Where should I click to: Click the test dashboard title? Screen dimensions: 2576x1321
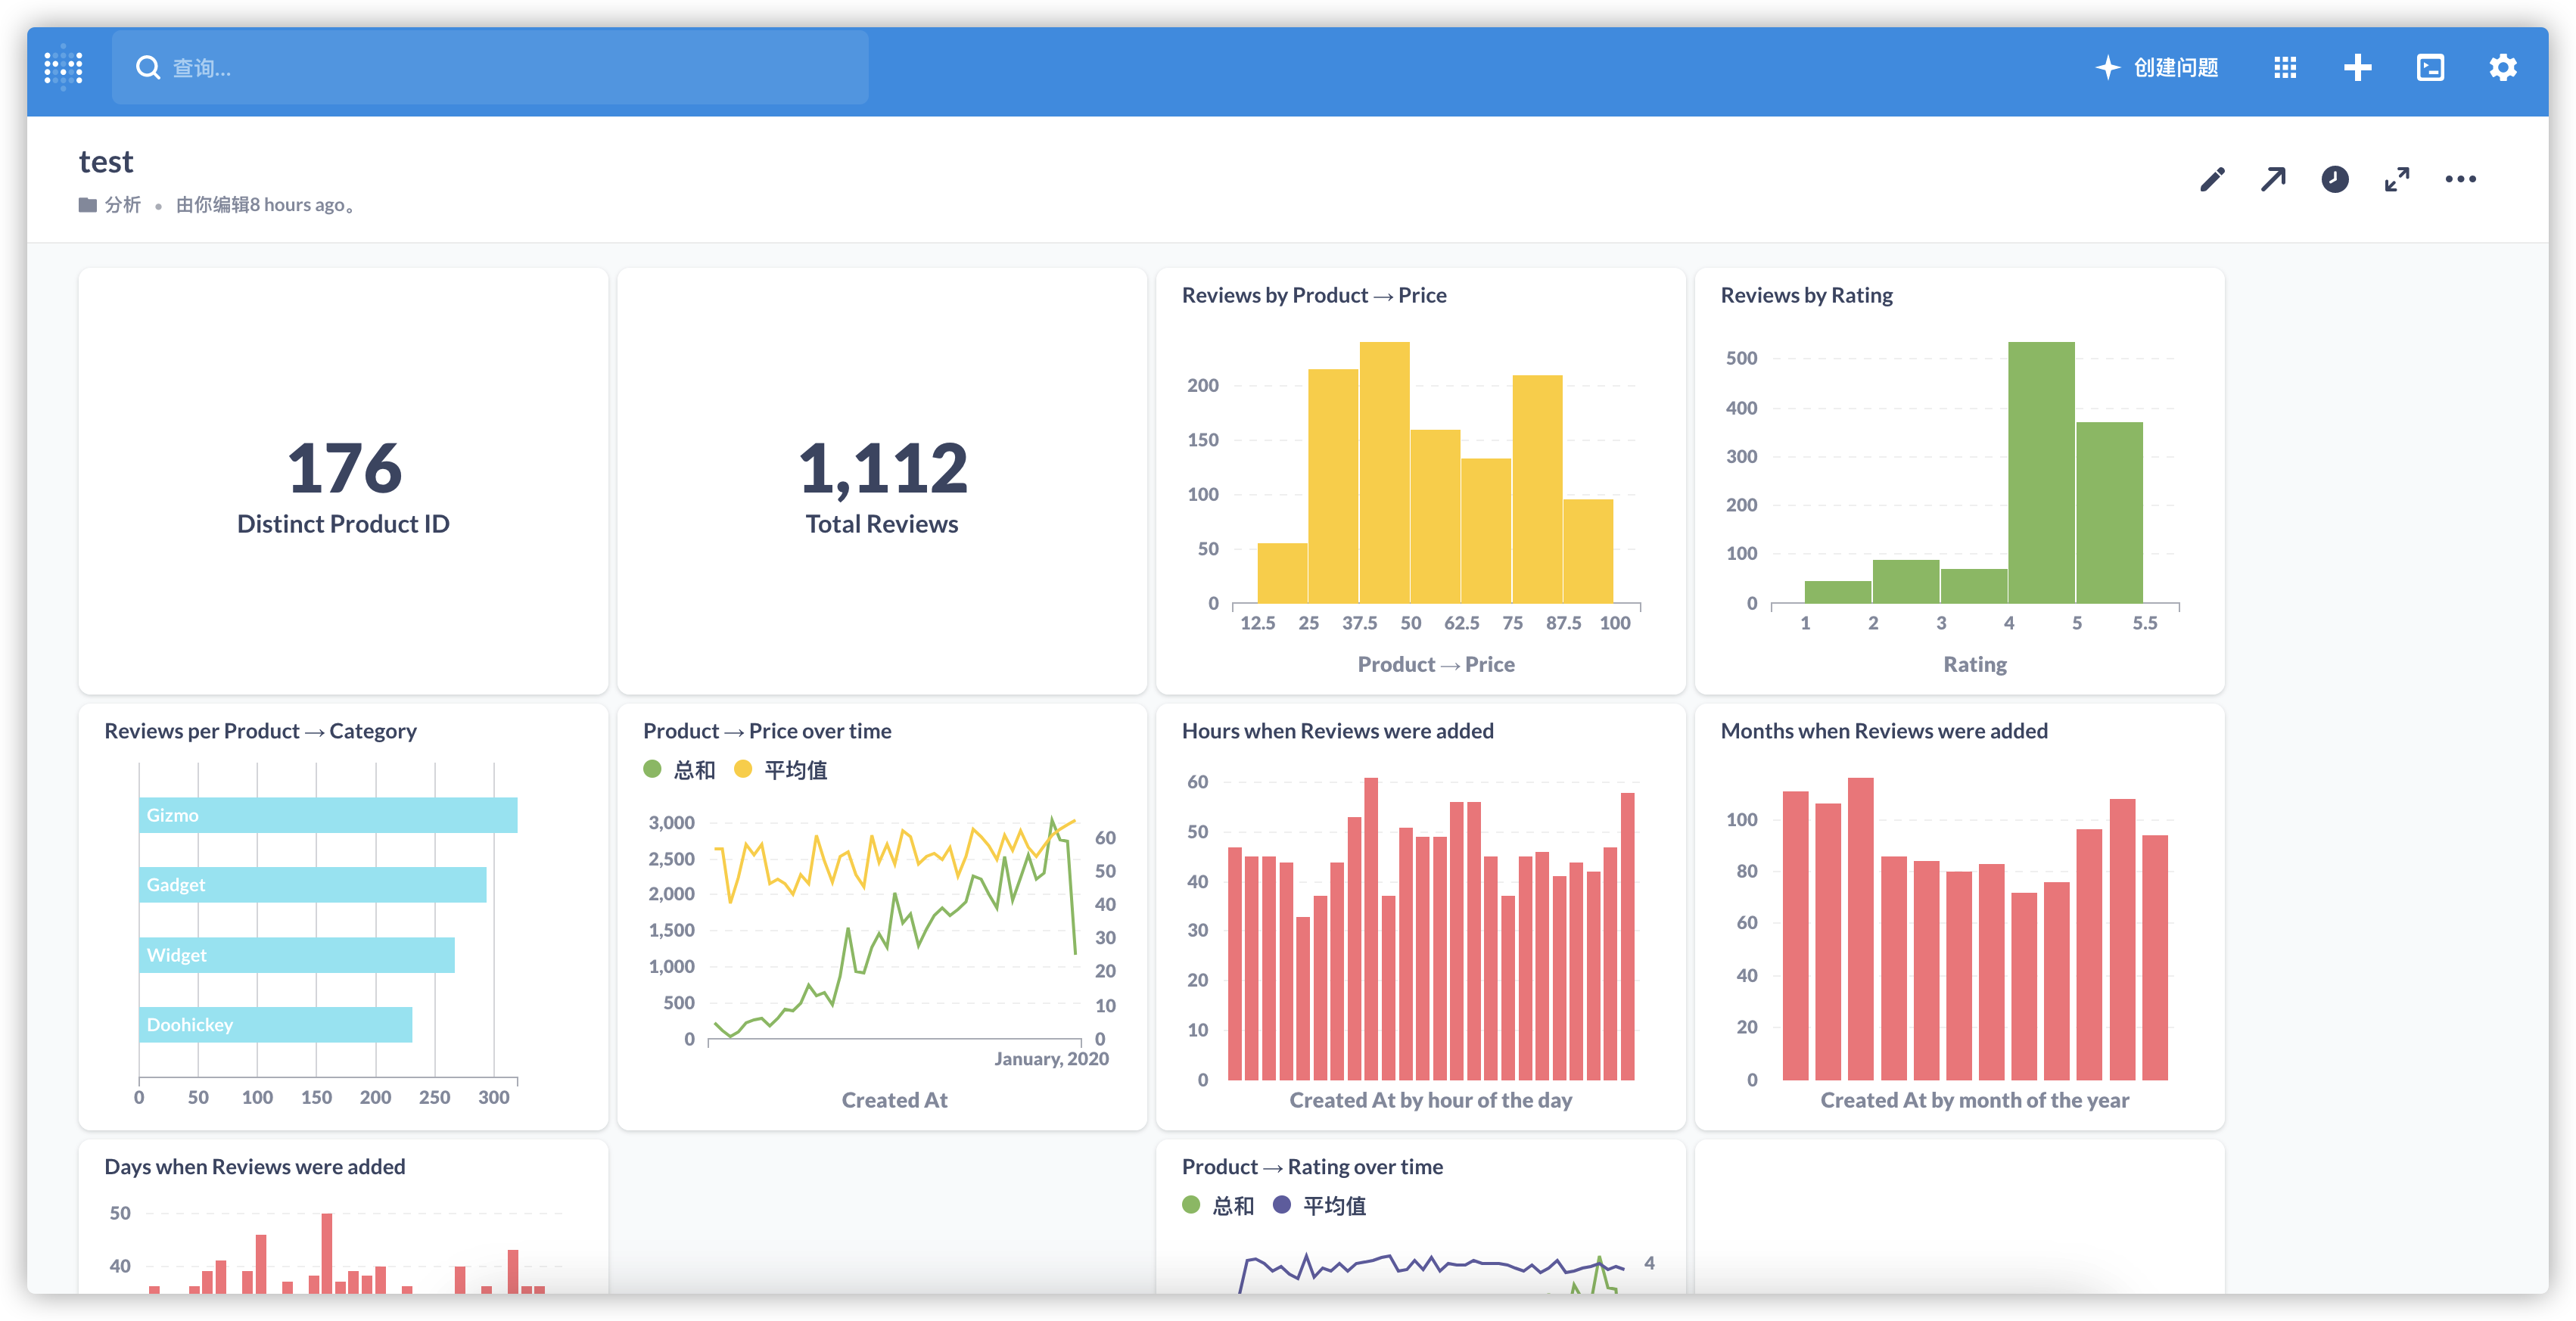(106, 162)
